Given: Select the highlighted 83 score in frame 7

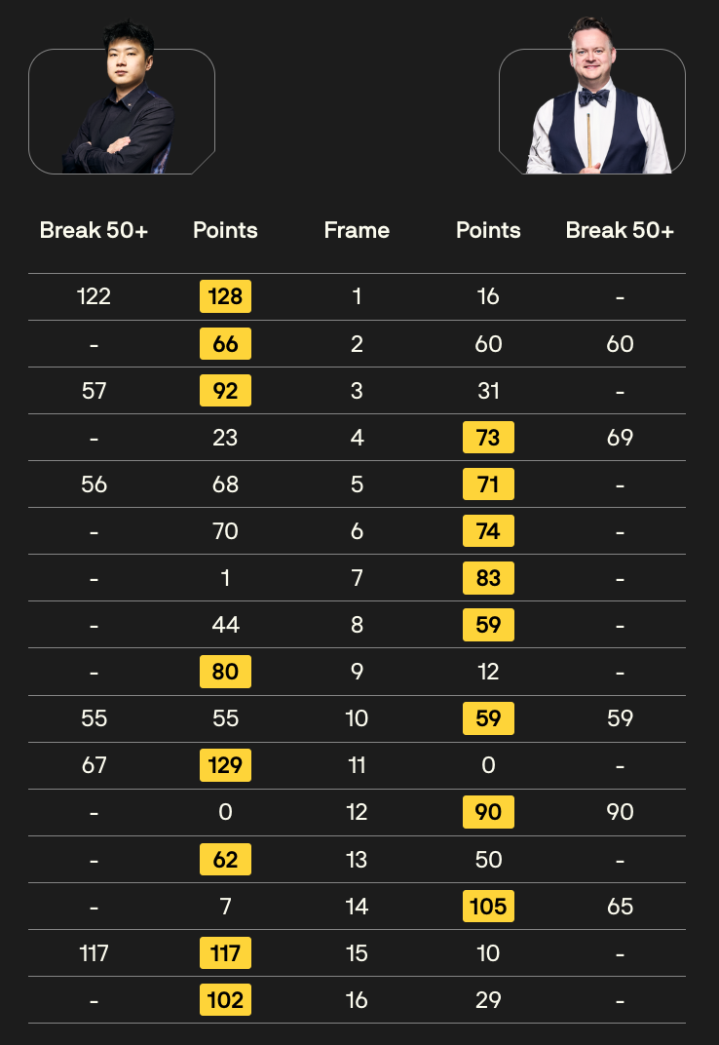Looking at the screenshot, I should coord(488,578).
